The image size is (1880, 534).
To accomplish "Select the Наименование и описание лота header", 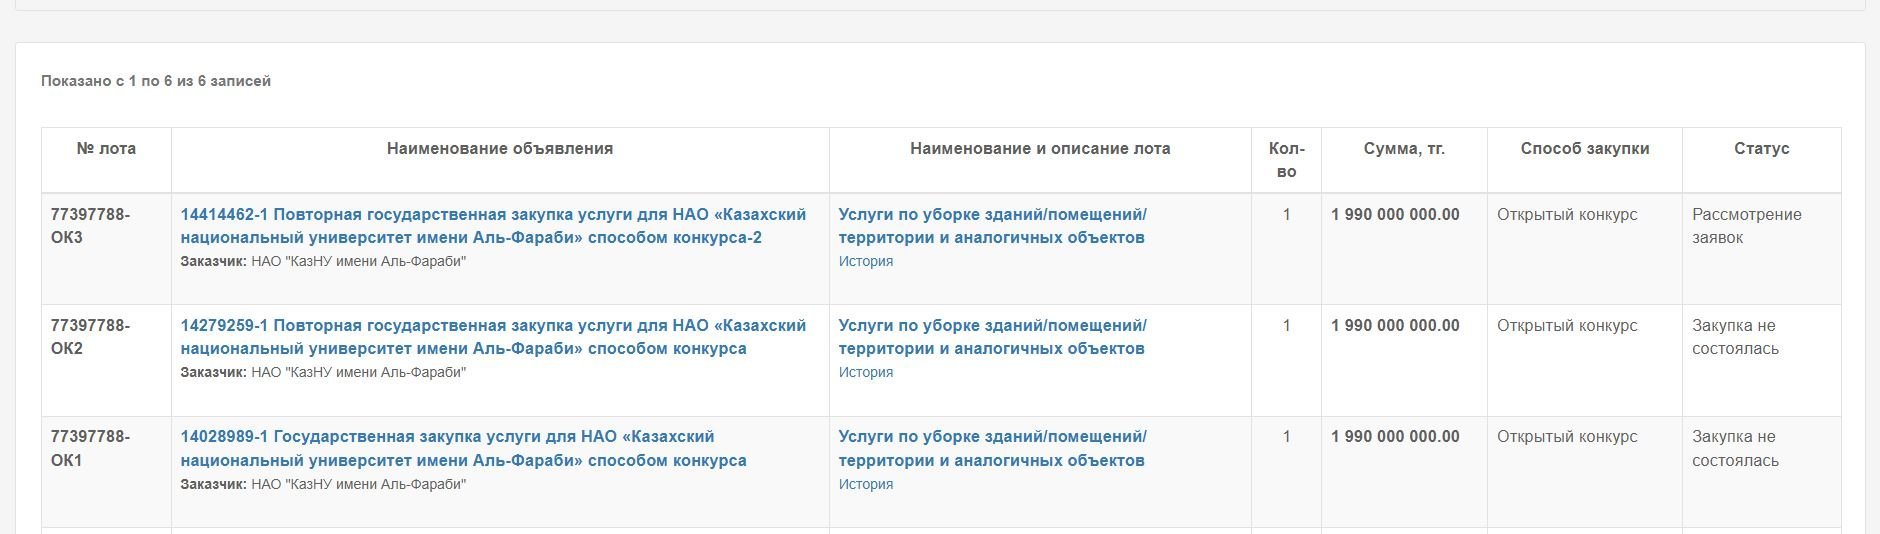I will point(1040,149).
